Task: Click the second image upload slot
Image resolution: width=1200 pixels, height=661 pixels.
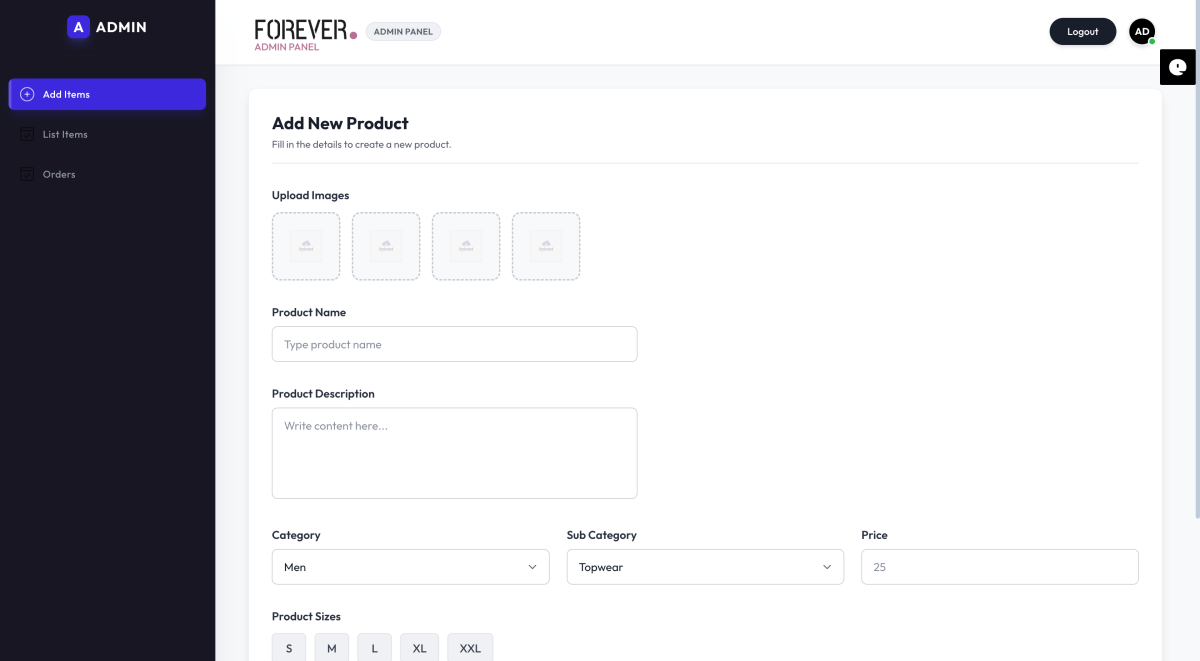Action: (386, 246)
